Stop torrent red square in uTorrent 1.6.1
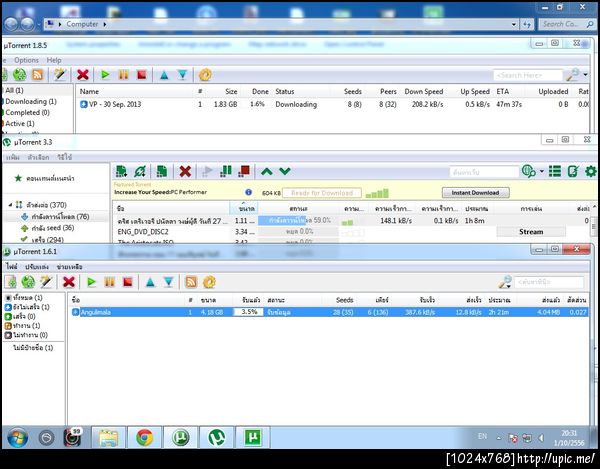Viewport: 600px width, 469px height. [x=128, y=282]
